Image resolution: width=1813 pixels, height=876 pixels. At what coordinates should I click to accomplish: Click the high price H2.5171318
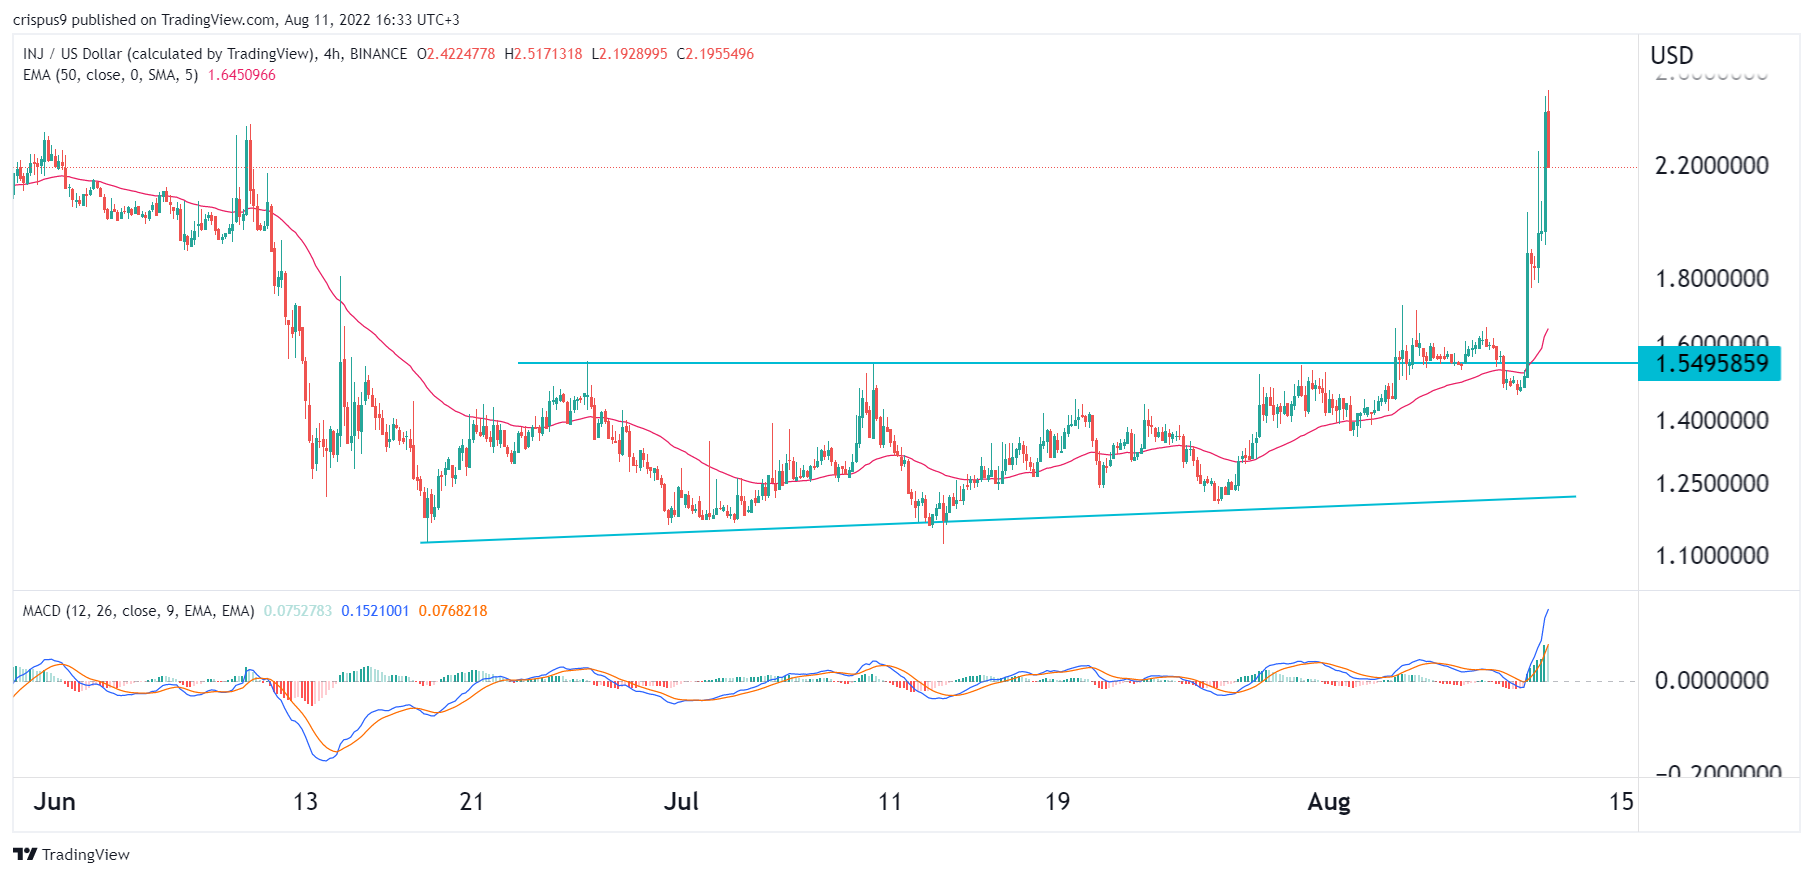tap(544, 54)
